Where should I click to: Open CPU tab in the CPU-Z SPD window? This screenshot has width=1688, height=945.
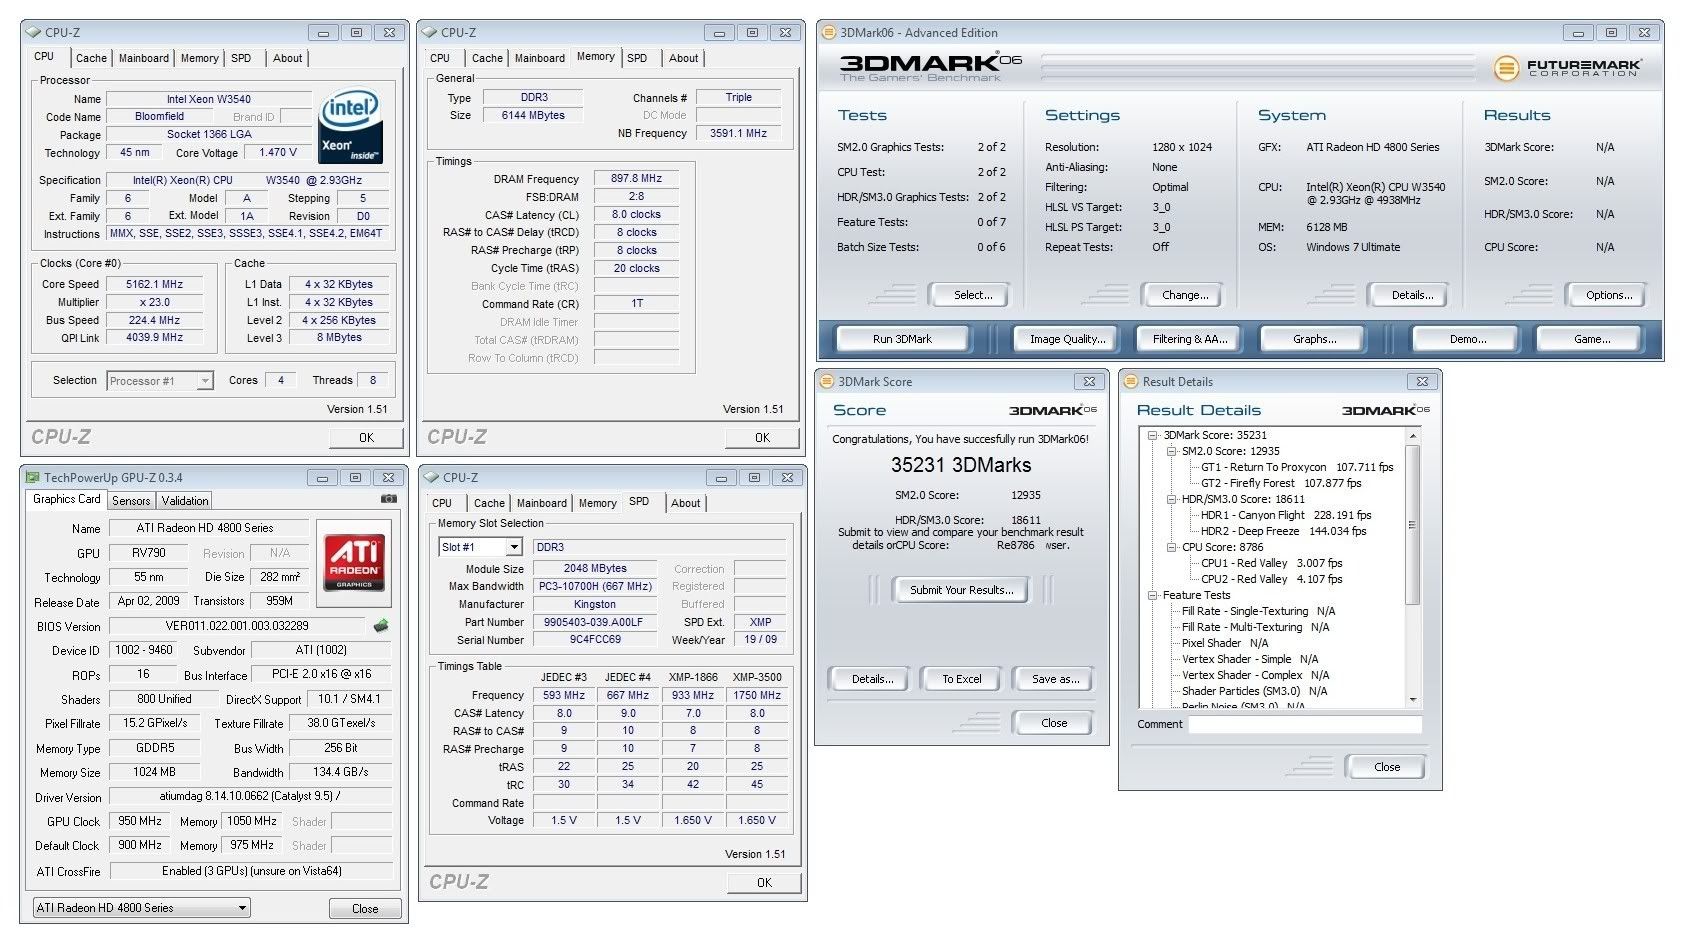pyautogui.click(x=442, y=503)
